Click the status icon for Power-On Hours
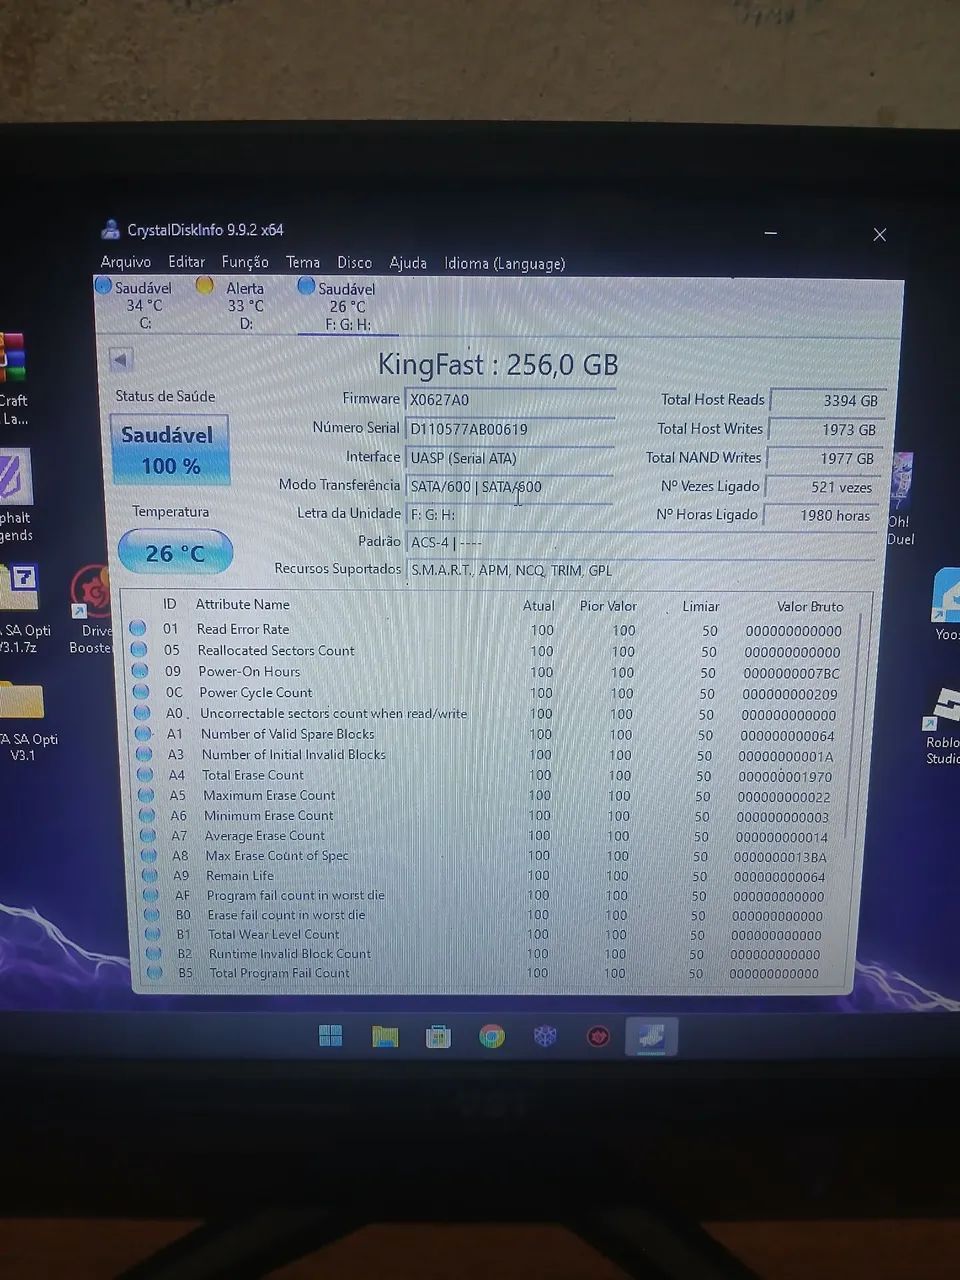The image size is (960, 1280). (x=140, y=670)
